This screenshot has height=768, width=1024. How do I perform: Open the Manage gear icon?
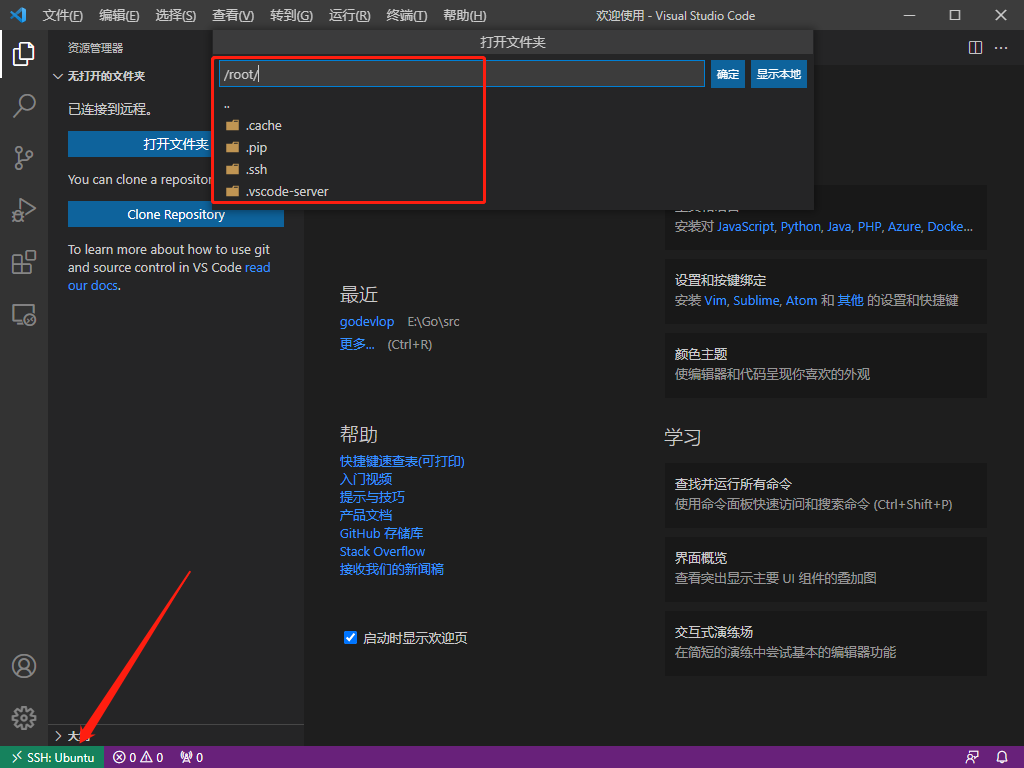(x=24, y=718)
